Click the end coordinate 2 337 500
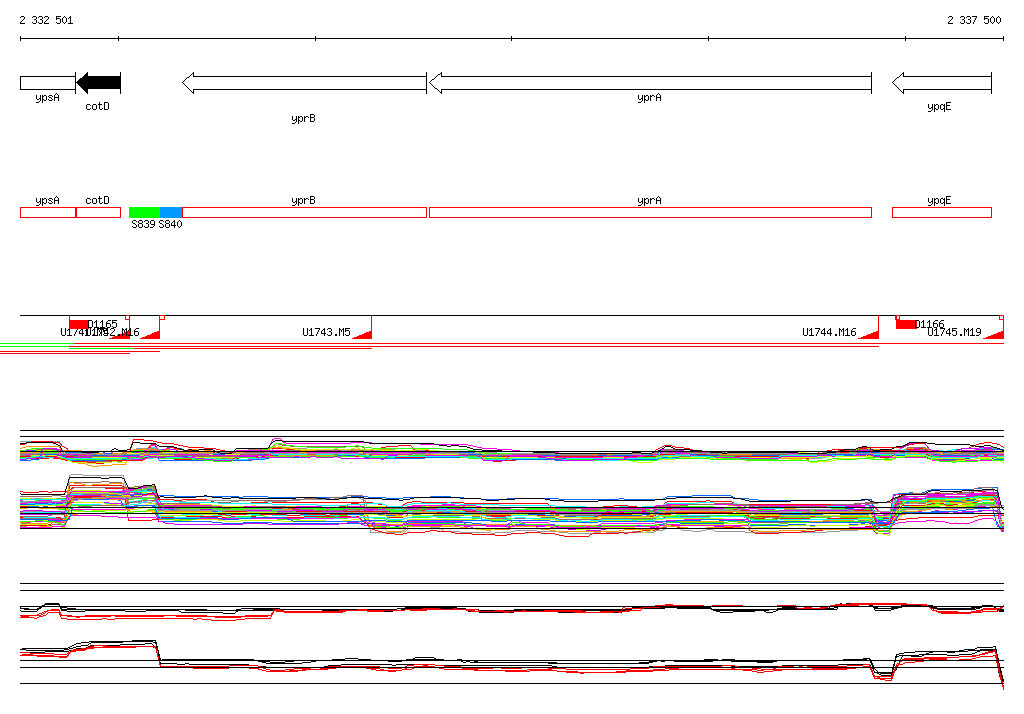The height and width of the screenshot is (714, 1024). coord(974,20)
